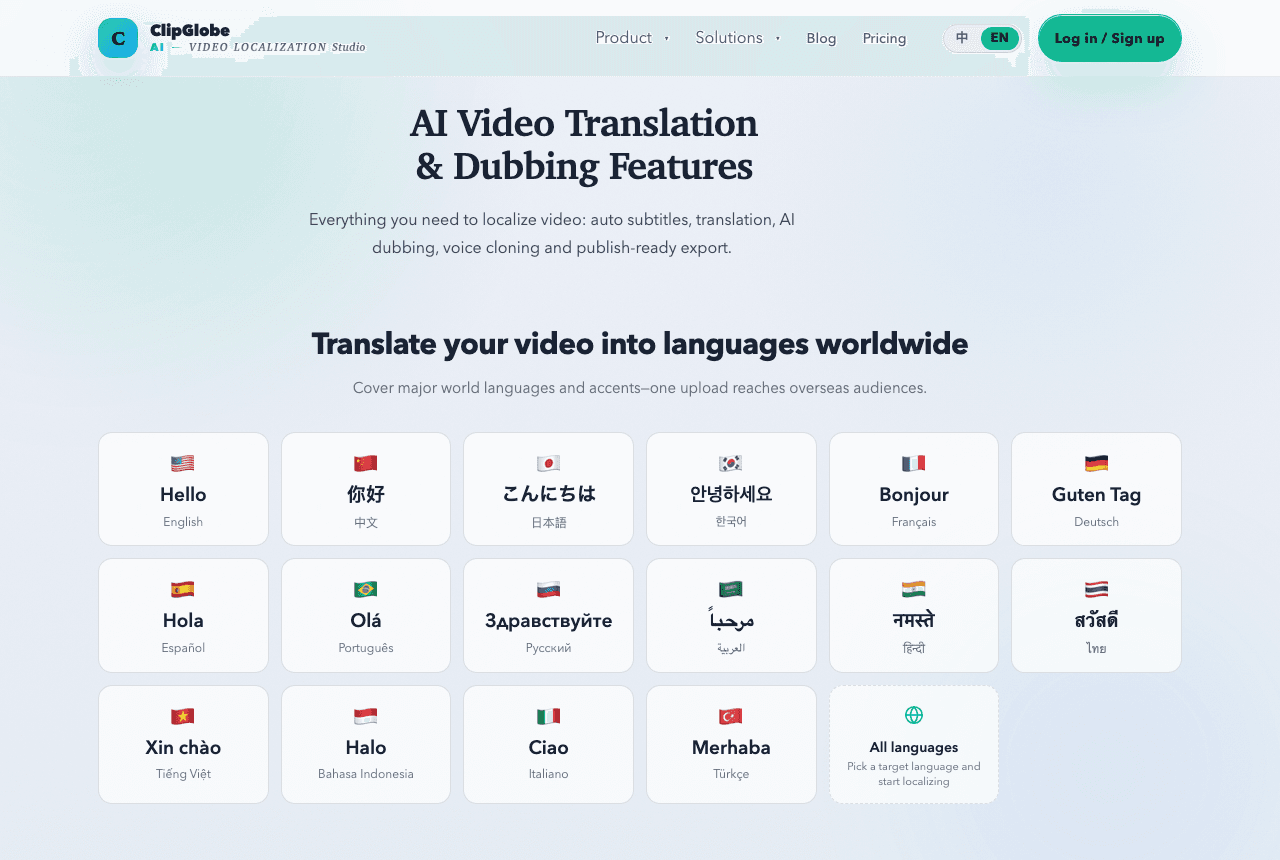Click the Log in / Sign up button
1280x860 pixels.
point(1110,38)
